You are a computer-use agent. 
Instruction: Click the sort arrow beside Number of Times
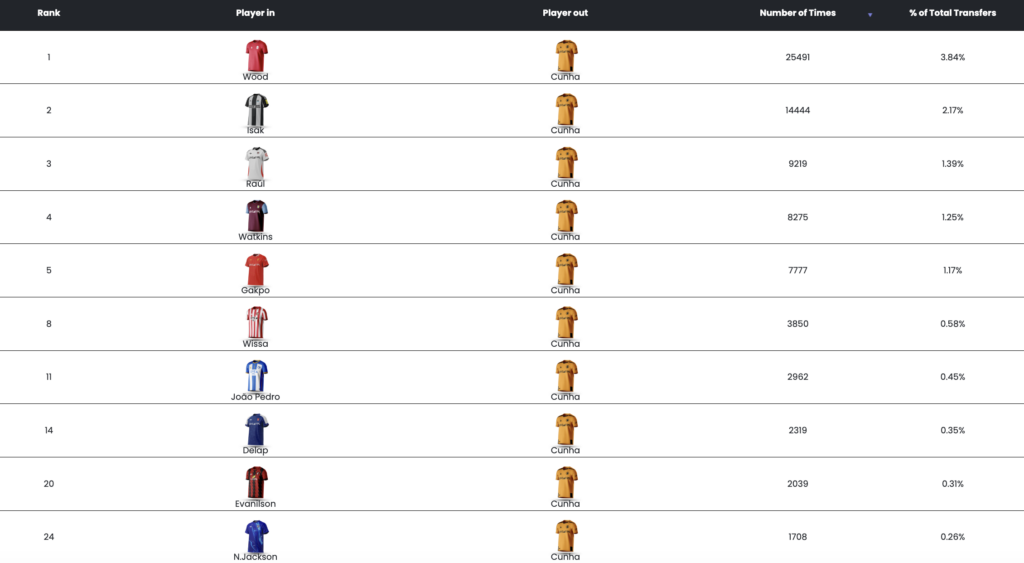[x=870, y=15]
